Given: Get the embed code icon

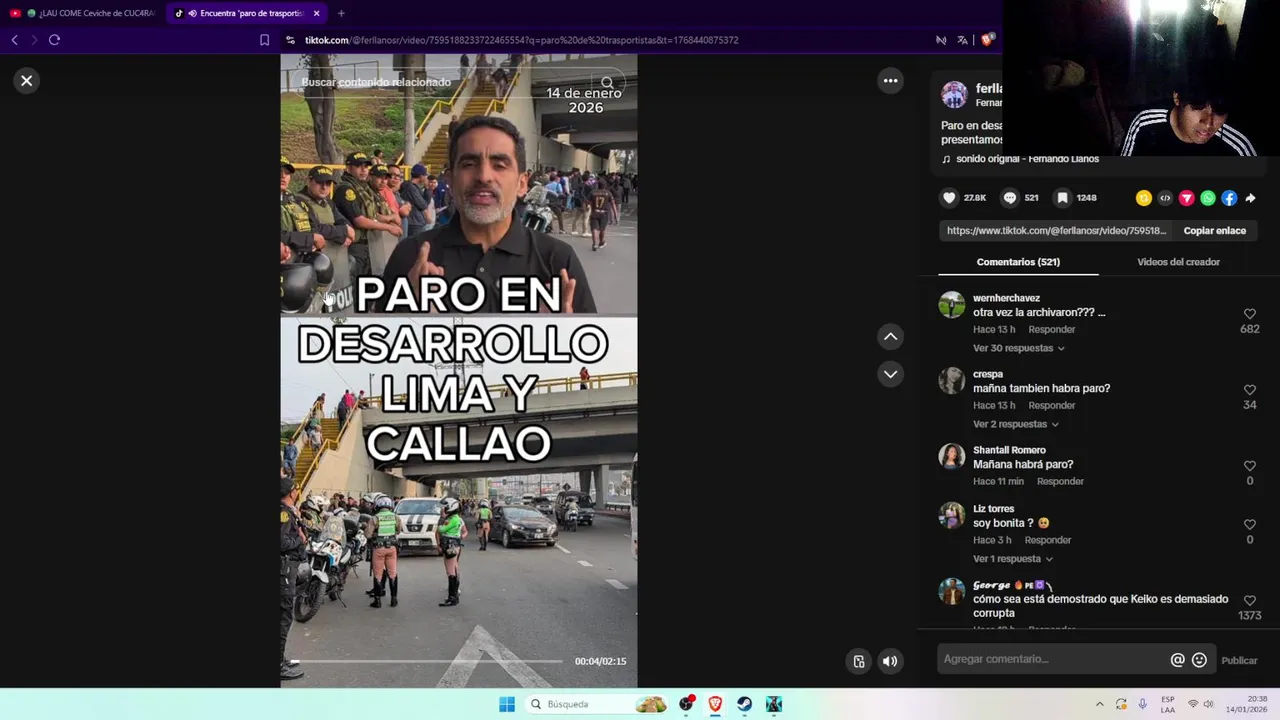Looking at the screenshot, I should [x=1165, y=198].
